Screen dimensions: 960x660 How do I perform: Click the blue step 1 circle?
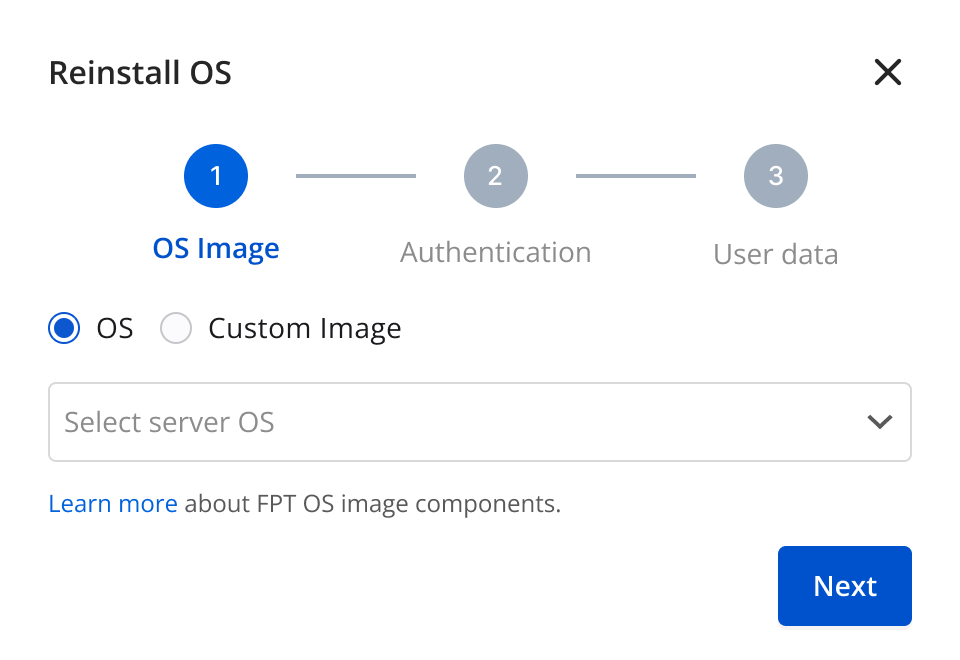coord(216,176)
